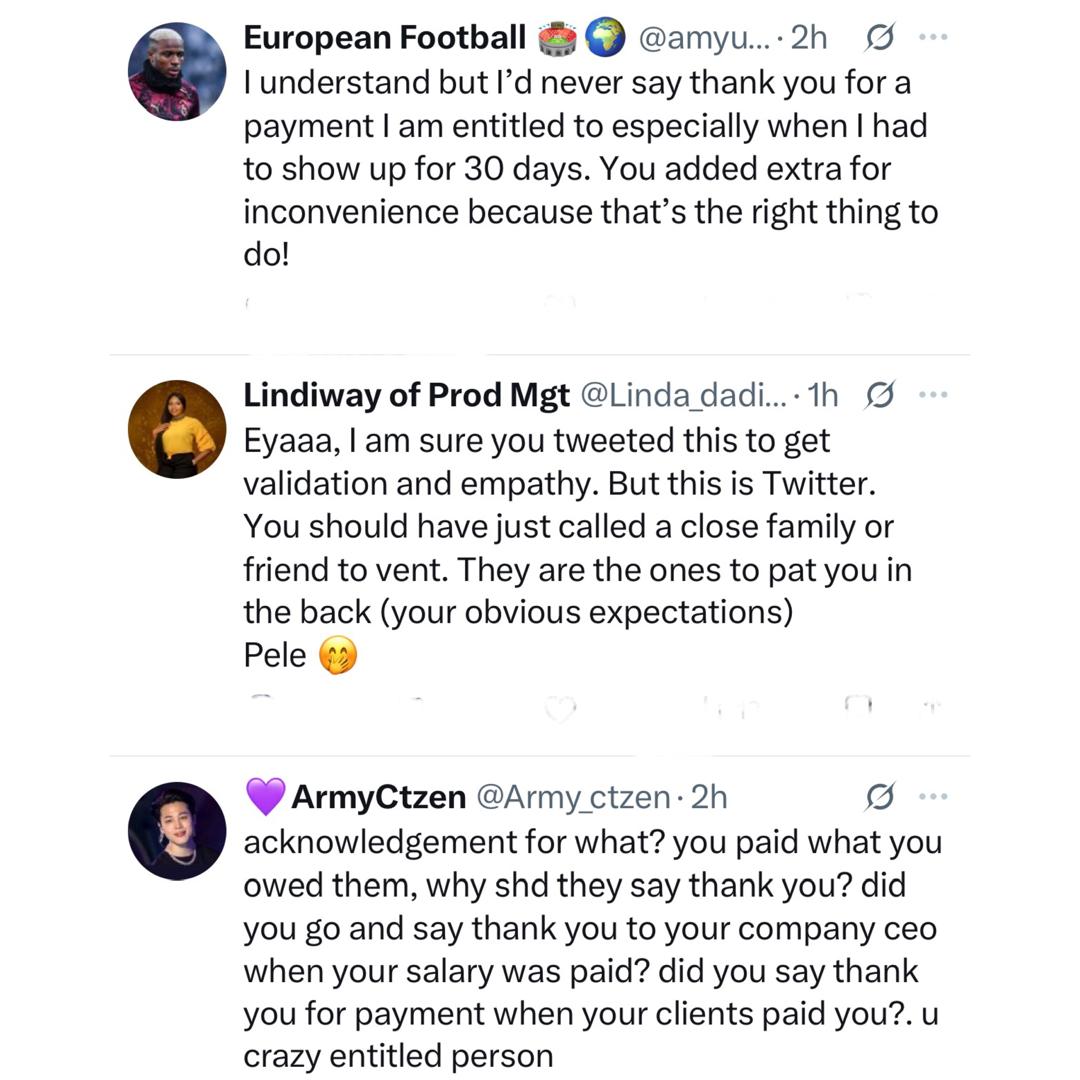The image size is (1080, 1080).
Task: Open the more options menu on ArmyCtzen's tweet
Action: point(934,796)
